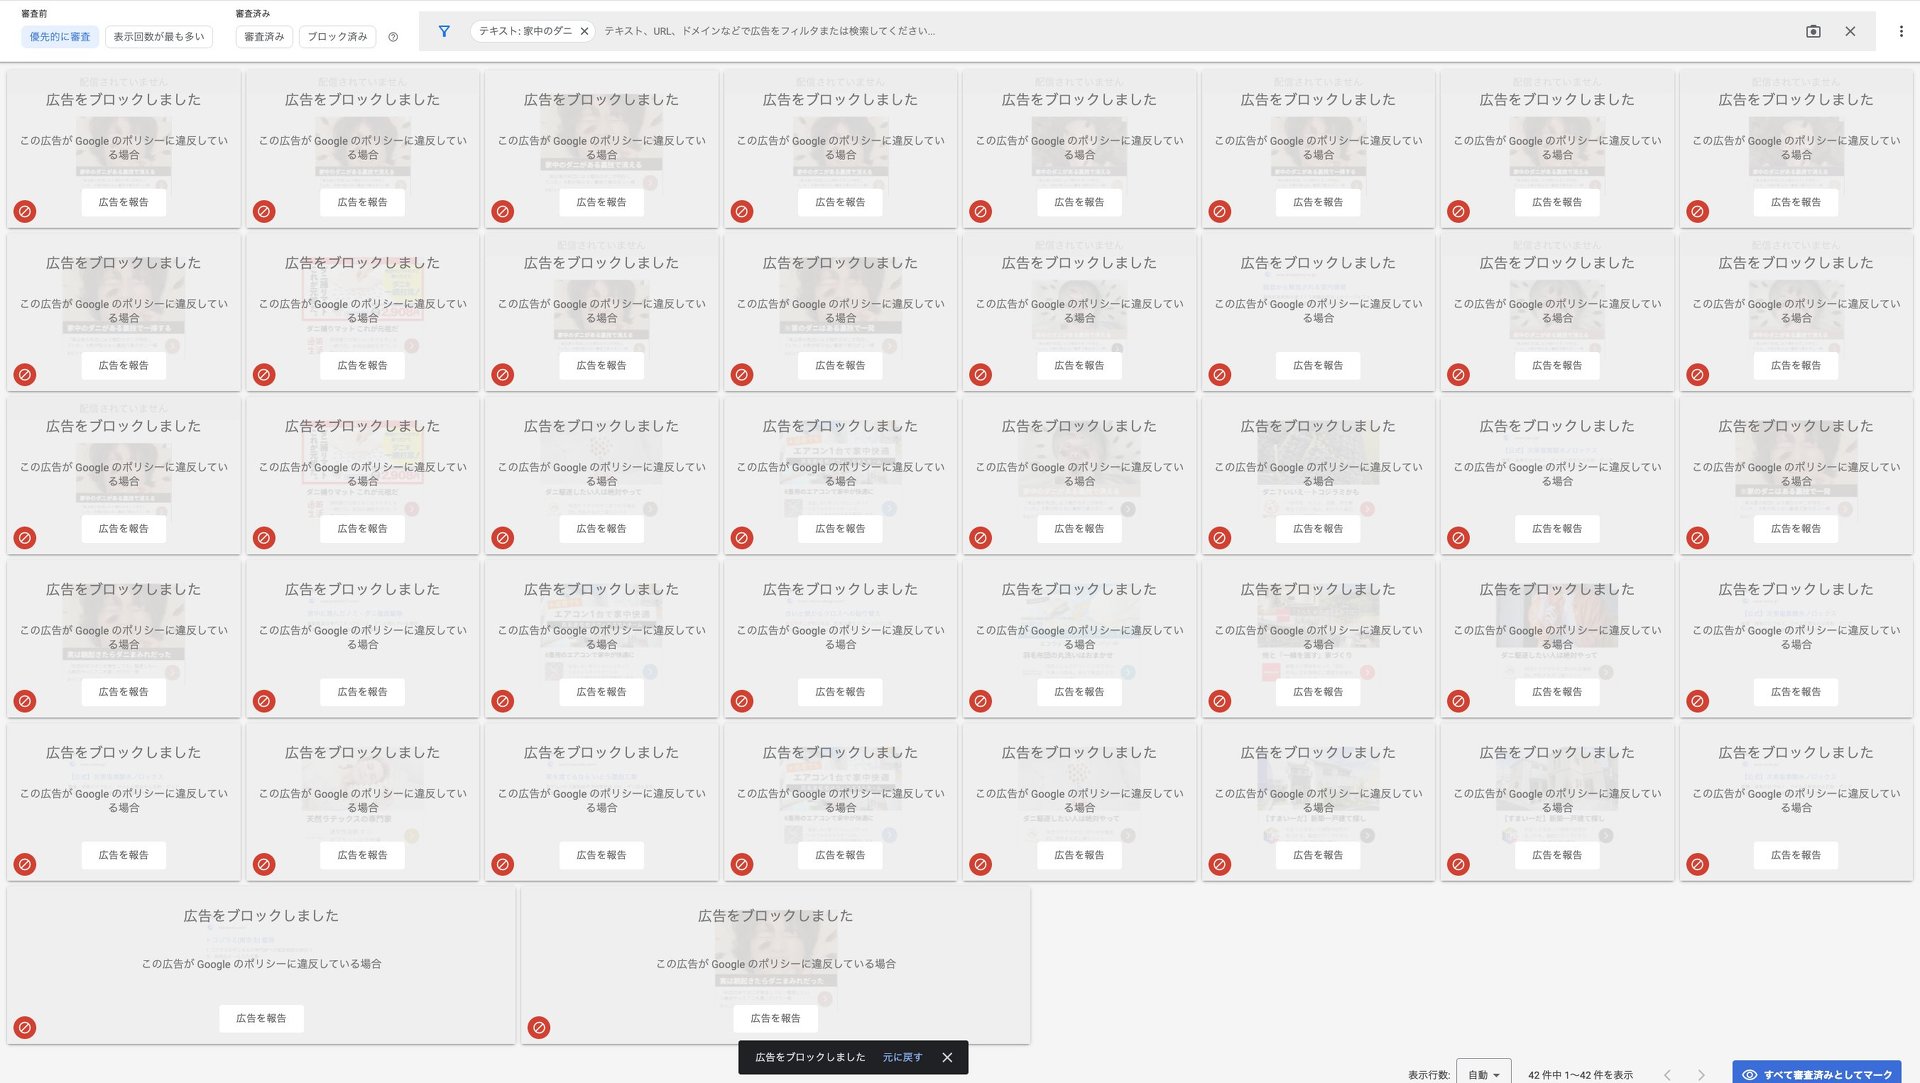Switch to the 審査済み tab
The image size is (1920, 1083).
point(263,35)
